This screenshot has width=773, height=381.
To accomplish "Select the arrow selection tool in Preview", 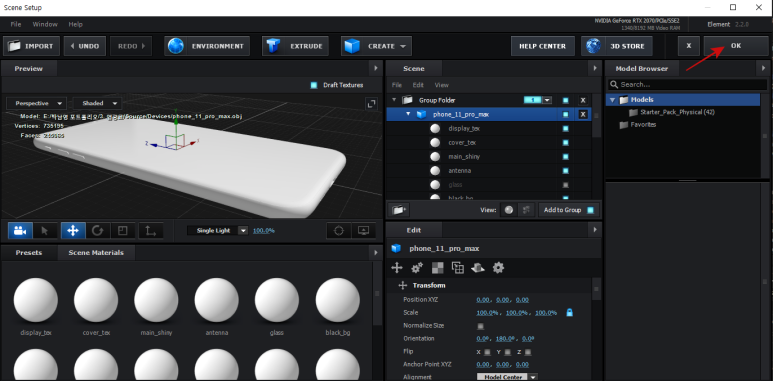I will (x=45, y=230).
